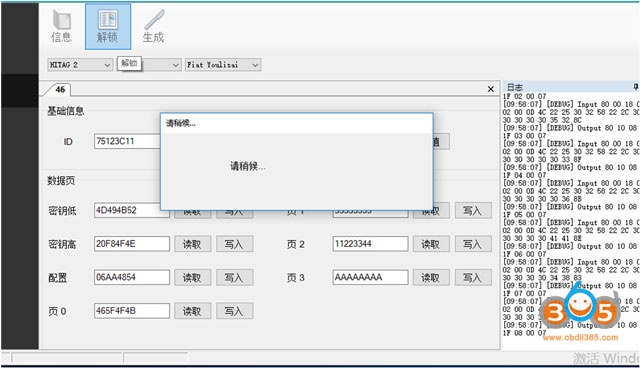Click 读取 for the 页 2 row
This screenshot has width=640, height=368.
coord(431,244)
